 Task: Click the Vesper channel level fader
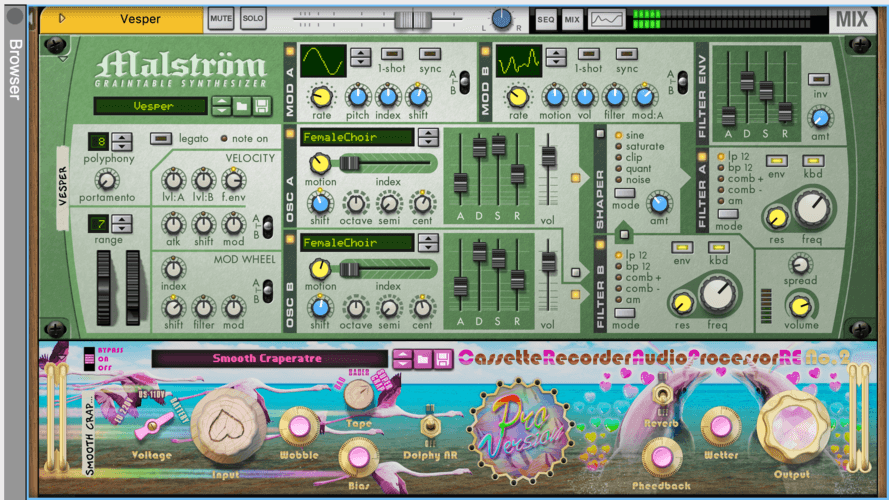tap(413, 20)
